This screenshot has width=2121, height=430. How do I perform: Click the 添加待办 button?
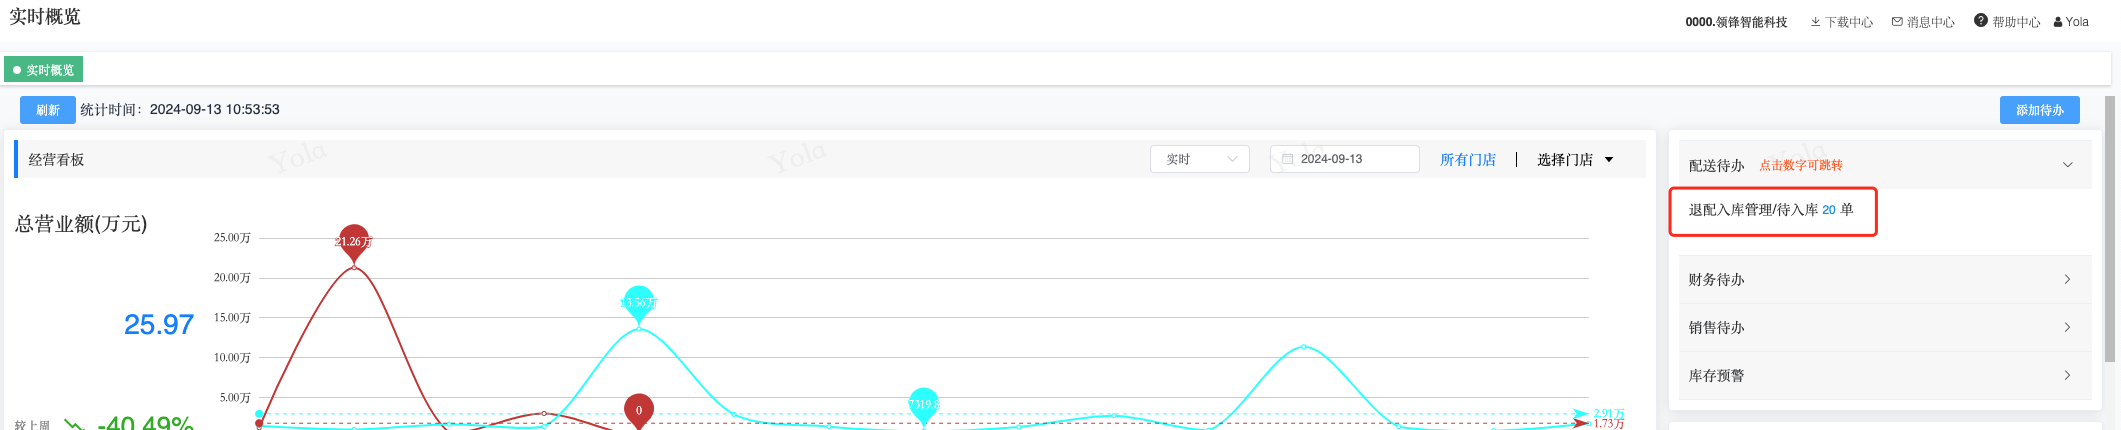tap(2039, 110)
